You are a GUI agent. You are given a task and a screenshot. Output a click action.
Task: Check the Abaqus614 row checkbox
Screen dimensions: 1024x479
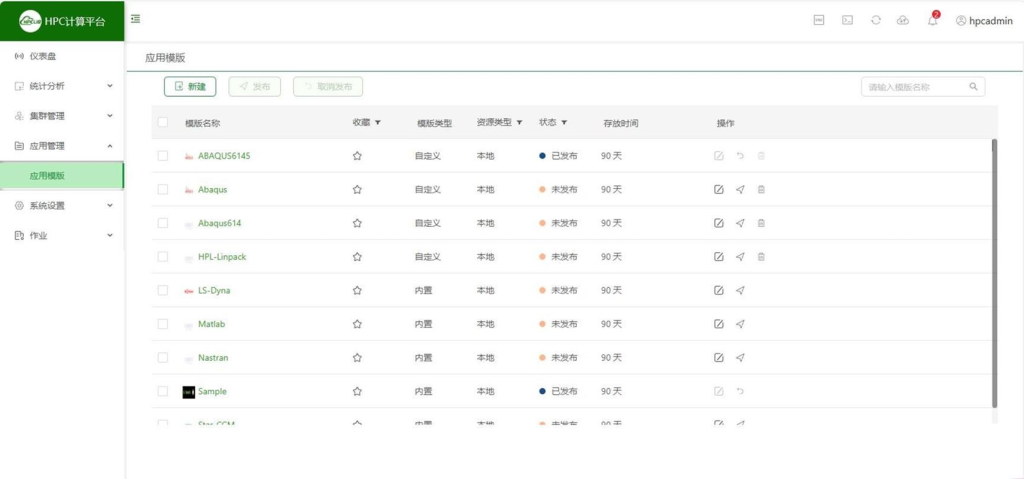(163, 223)
